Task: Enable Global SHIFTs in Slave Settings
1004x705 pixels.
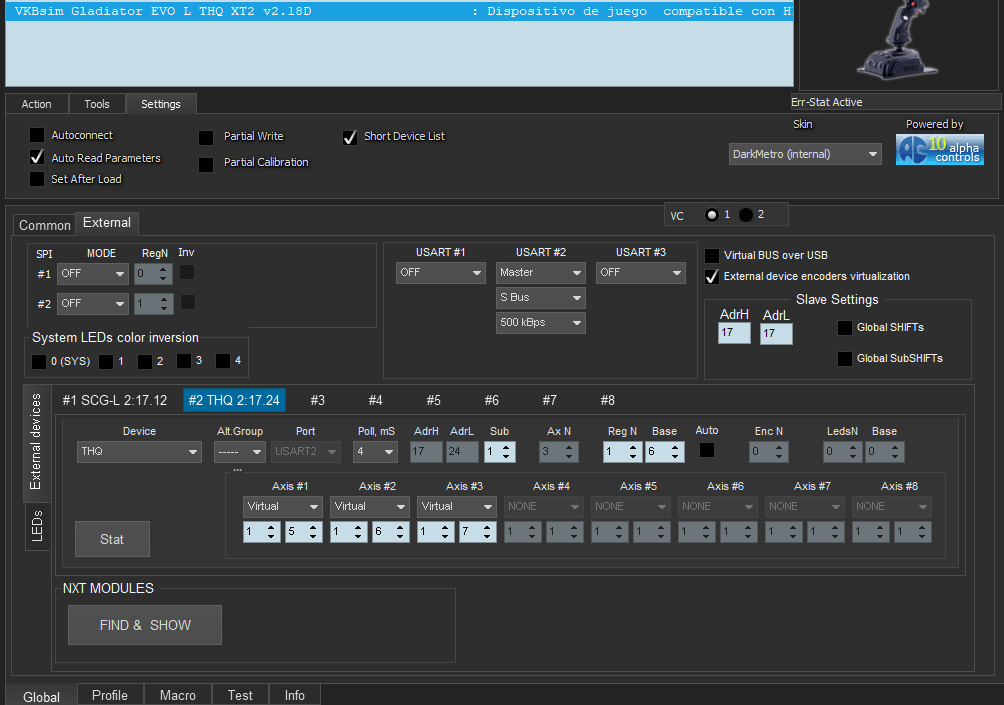Action: click(x=845, y=328)
